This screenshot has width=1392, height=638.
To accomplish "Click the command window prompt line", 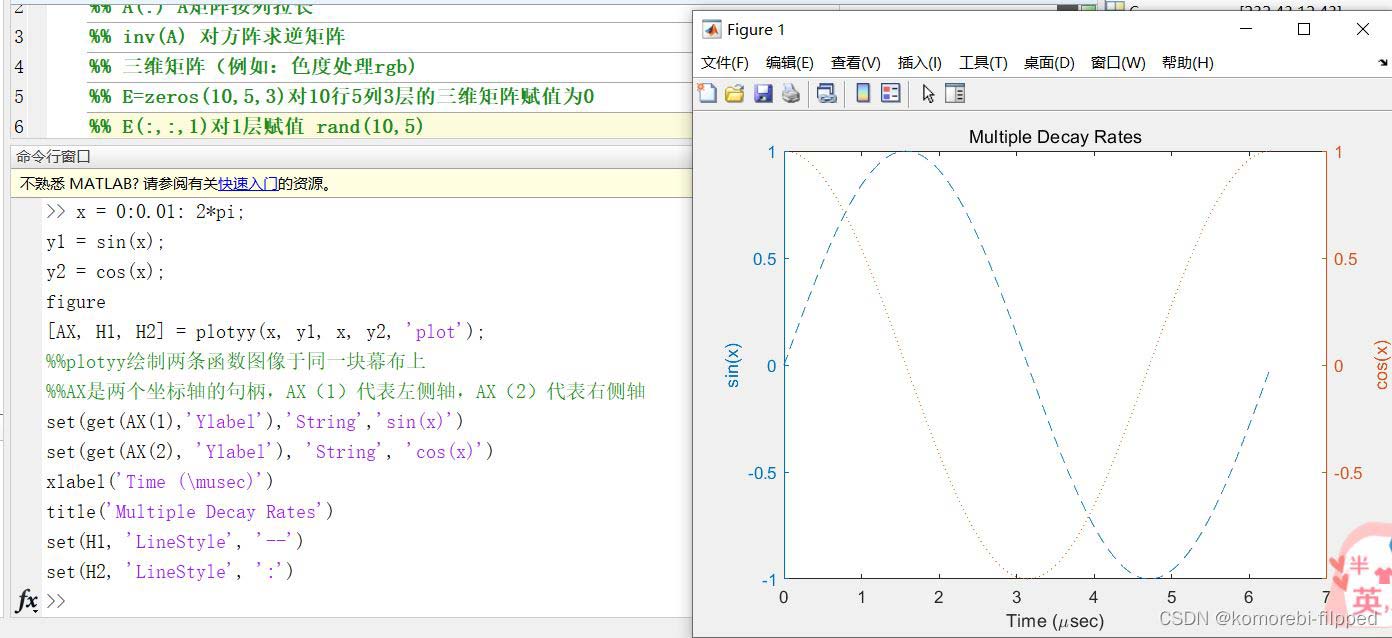I will [300, 601].
